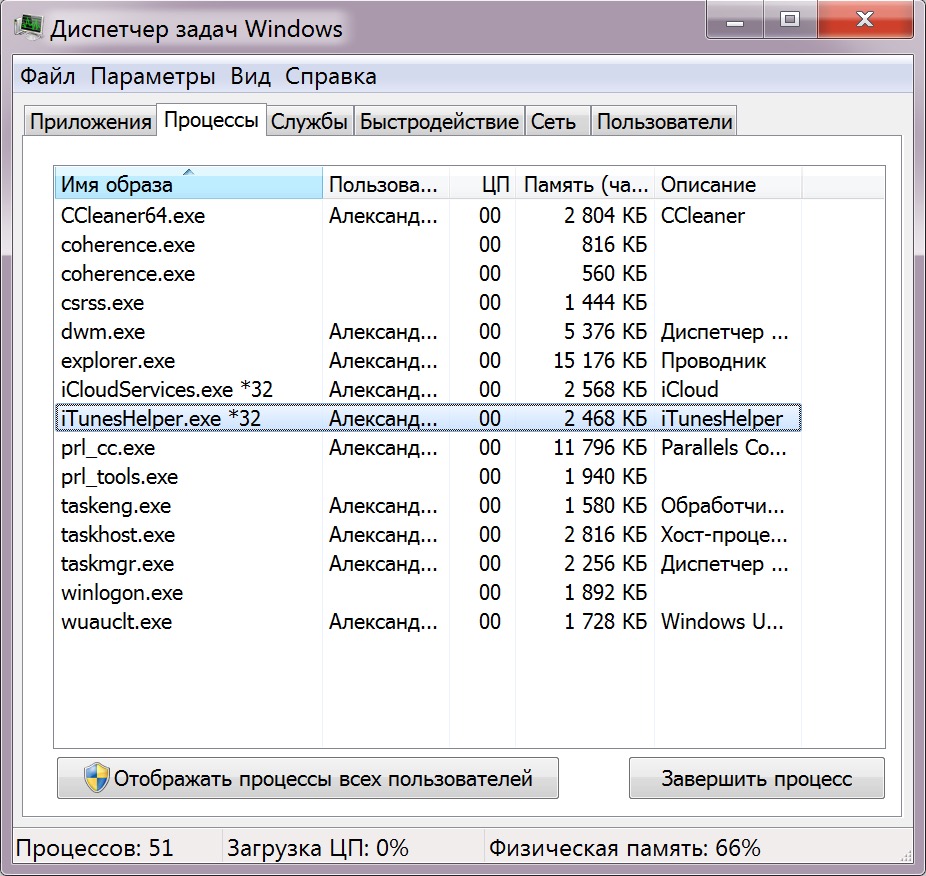The image size is (926, 876).
Task: Open the Параметры menu
Action: tap(153, 77)
